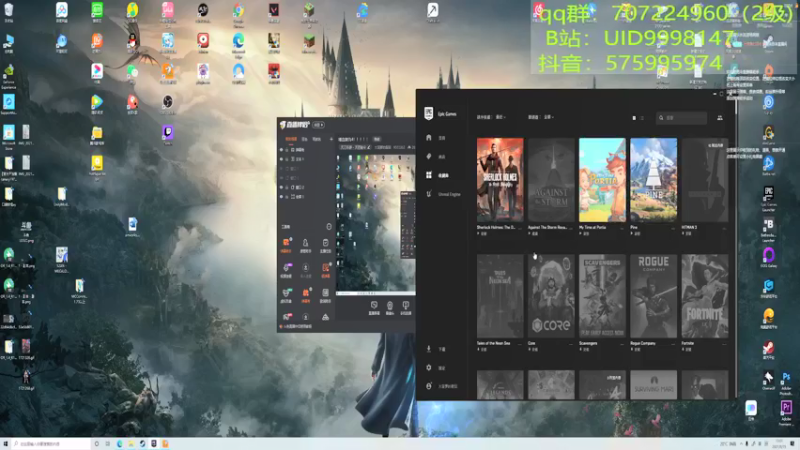Select the HITMAN 3 cover

click(x=705, y=180)
